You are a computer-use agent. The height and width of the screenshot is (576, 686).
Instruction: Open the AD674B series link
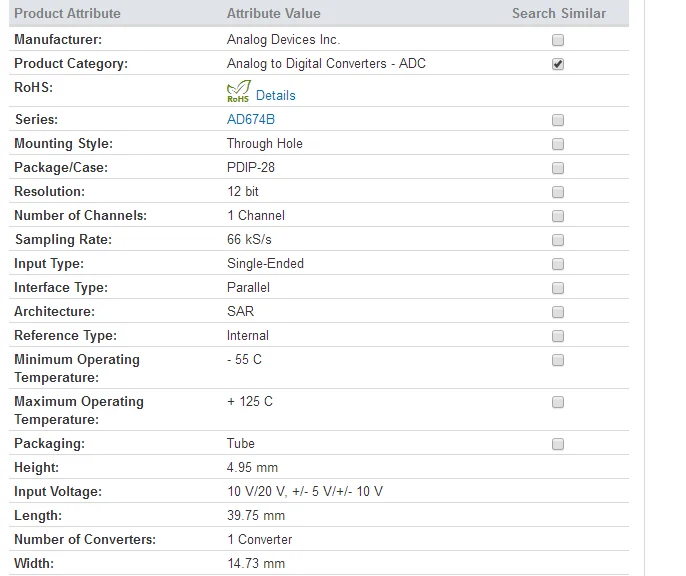click(x=251, y=119)
